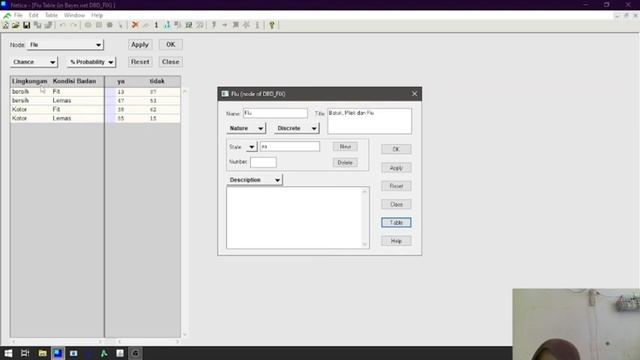Click the Lingkungan column header
The image size is (640, 360).
(30, 81)
